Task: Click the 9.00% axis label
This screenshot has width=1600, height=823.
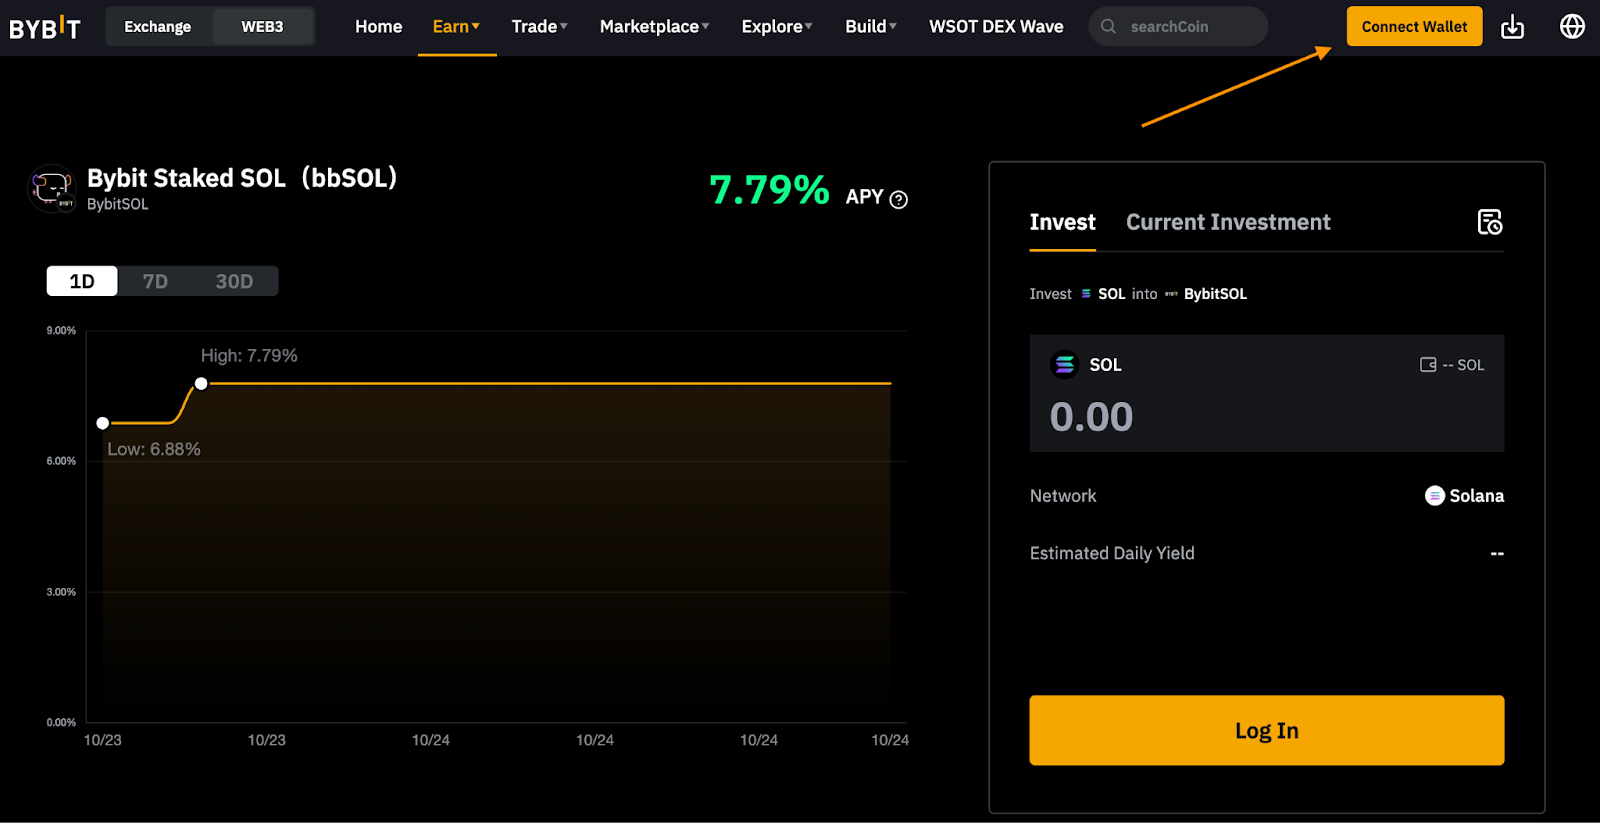Action: pyautogui.click(x=61, y=330)
